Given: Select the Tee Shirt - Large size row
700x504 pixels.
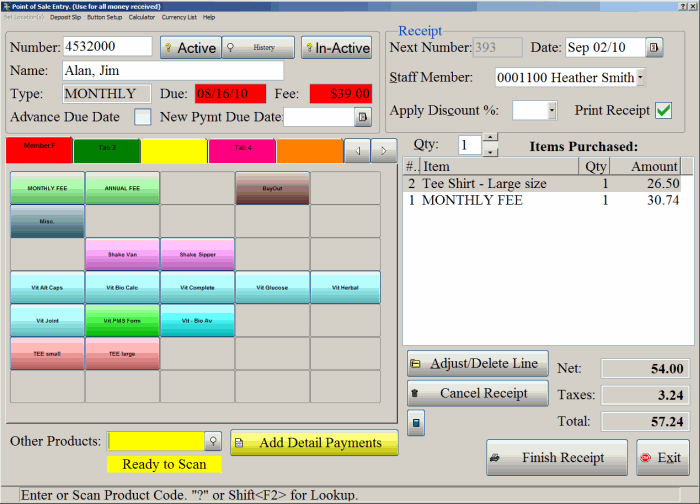Looking at the screenshot, I should coord(542,183).
